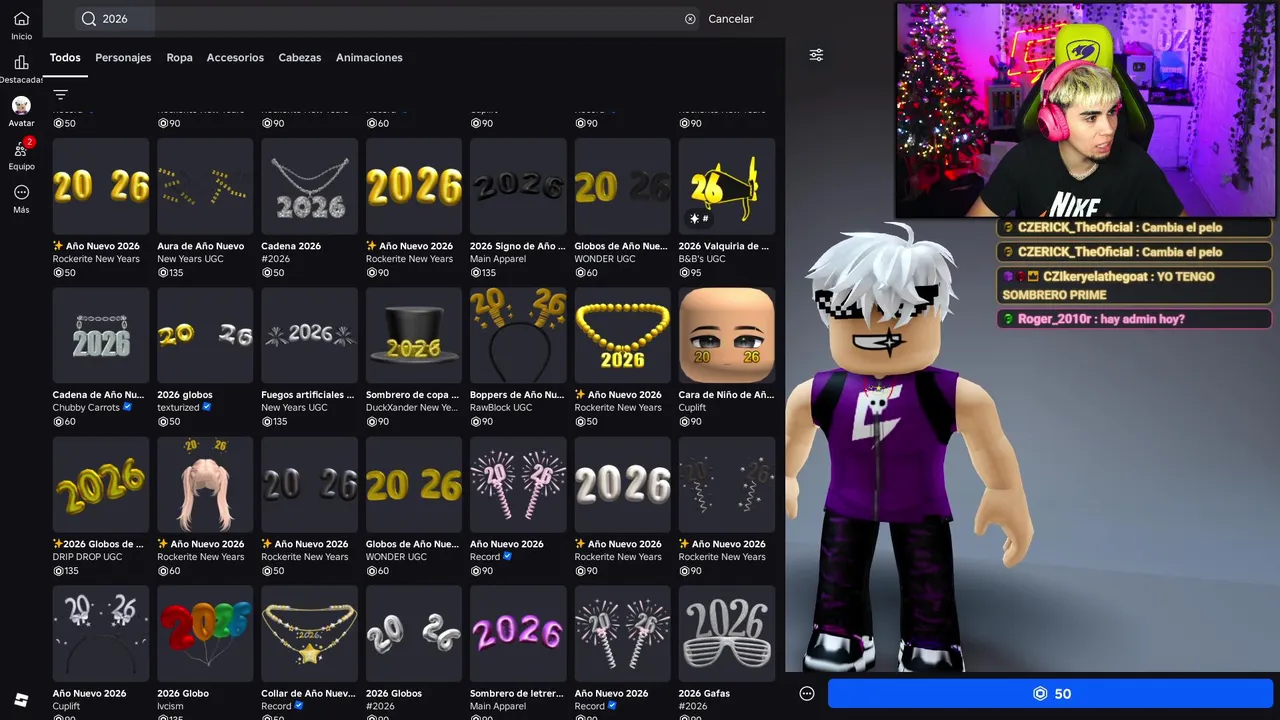Clear the search text with X icon
1280x720 pixels.
coord(690,19)
